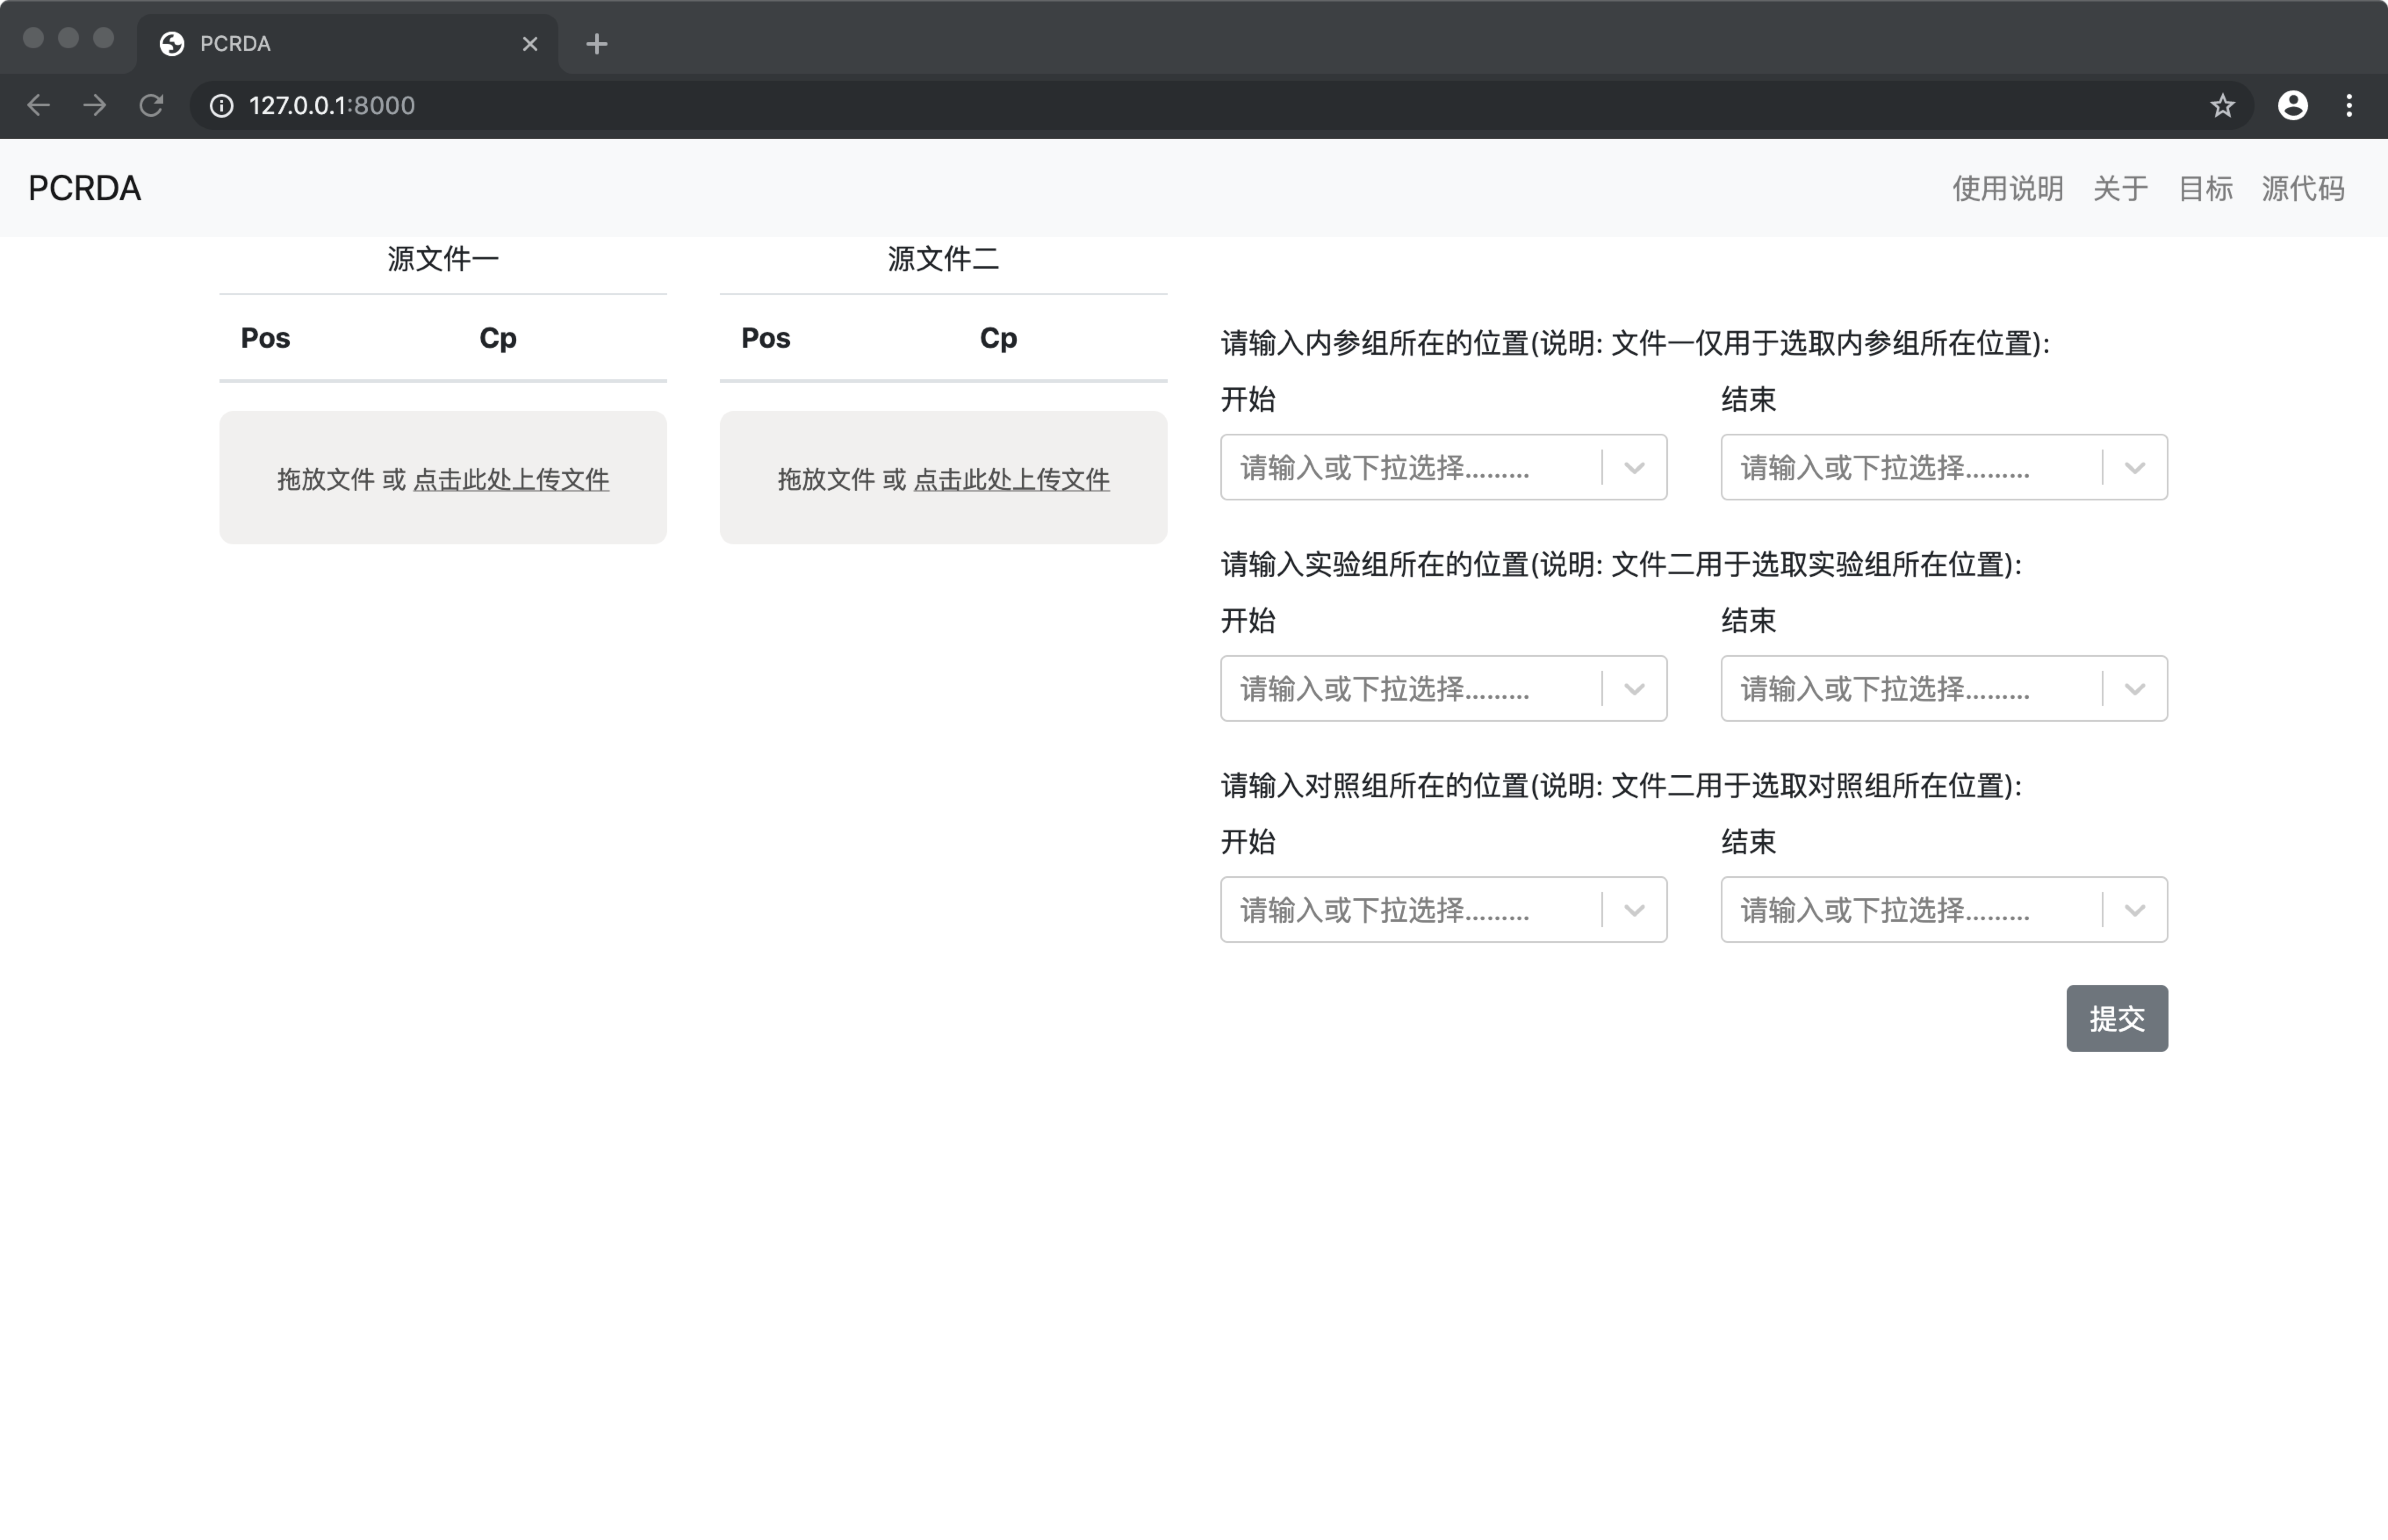Open the 源代码 link
Image resolution: width=2388 pixels, height=1540 pixels.
pos(2303,188)
